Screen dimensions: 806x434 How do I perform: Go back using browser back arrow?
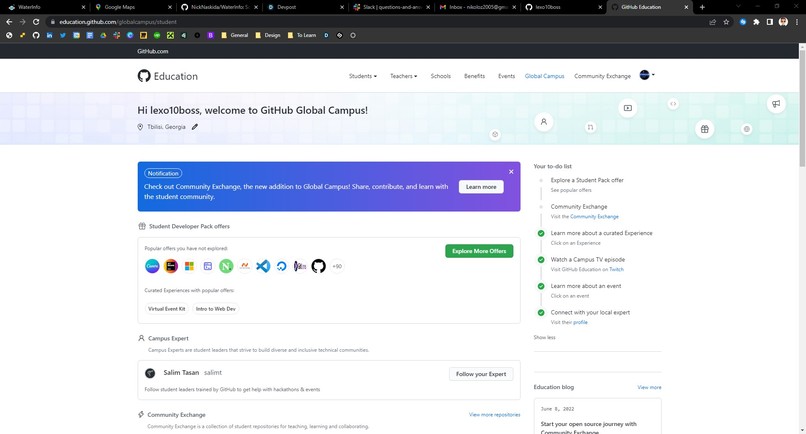9,22
